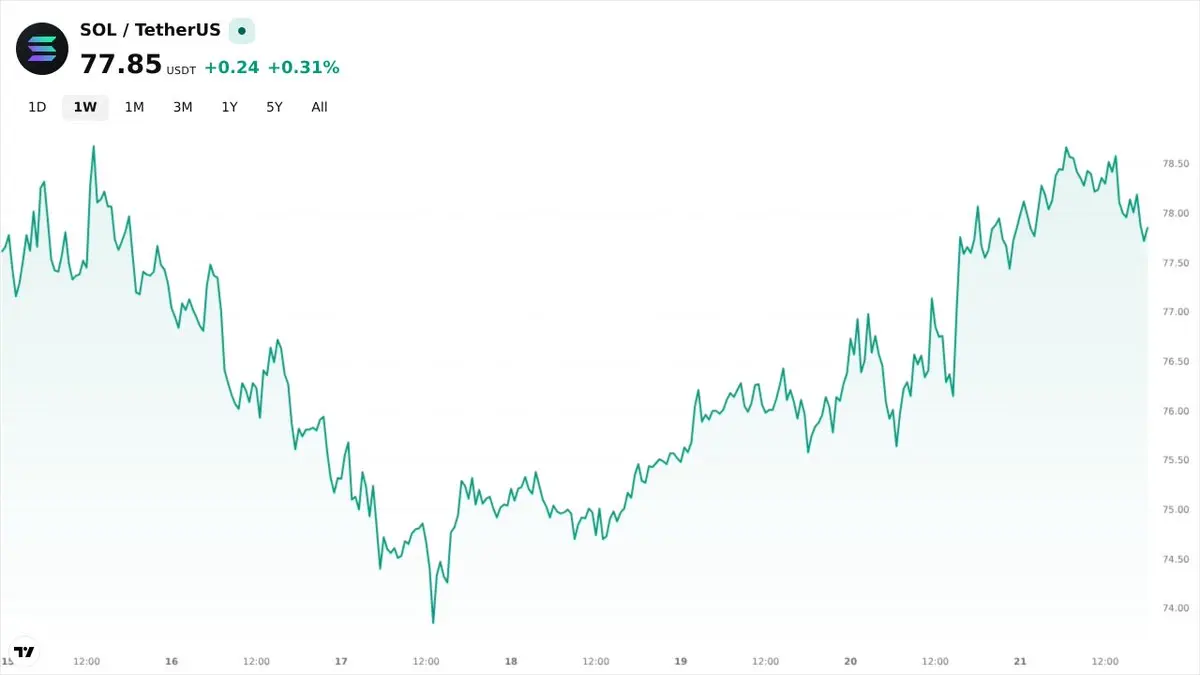This screenshot has height=675, width=1200.
Task: Click the 77.85 current price value
Action: pos(121,65)
